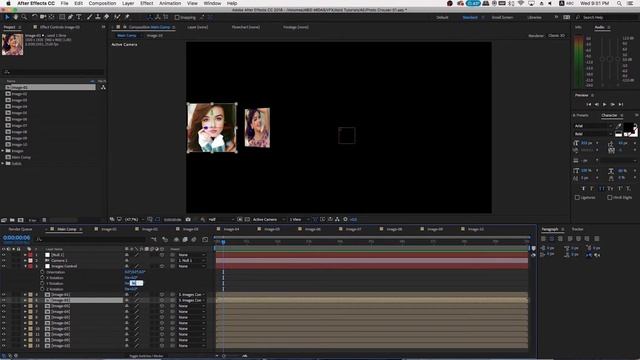Select the Roto Brush tool
Image resolution: width=640 pixels, height=360 pixels.
(x=117, y=17)
